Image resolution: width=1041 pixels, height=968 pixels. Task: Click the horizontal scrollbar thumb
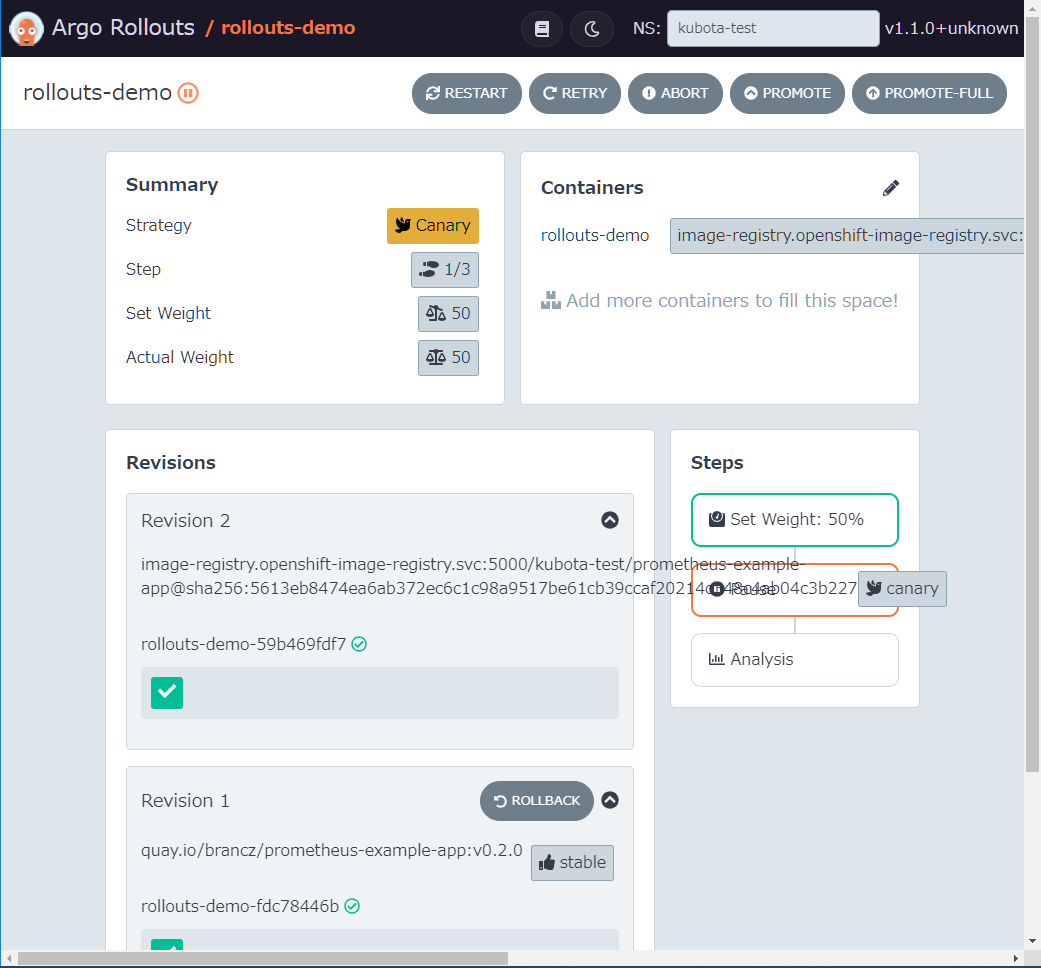pos(263,959)
